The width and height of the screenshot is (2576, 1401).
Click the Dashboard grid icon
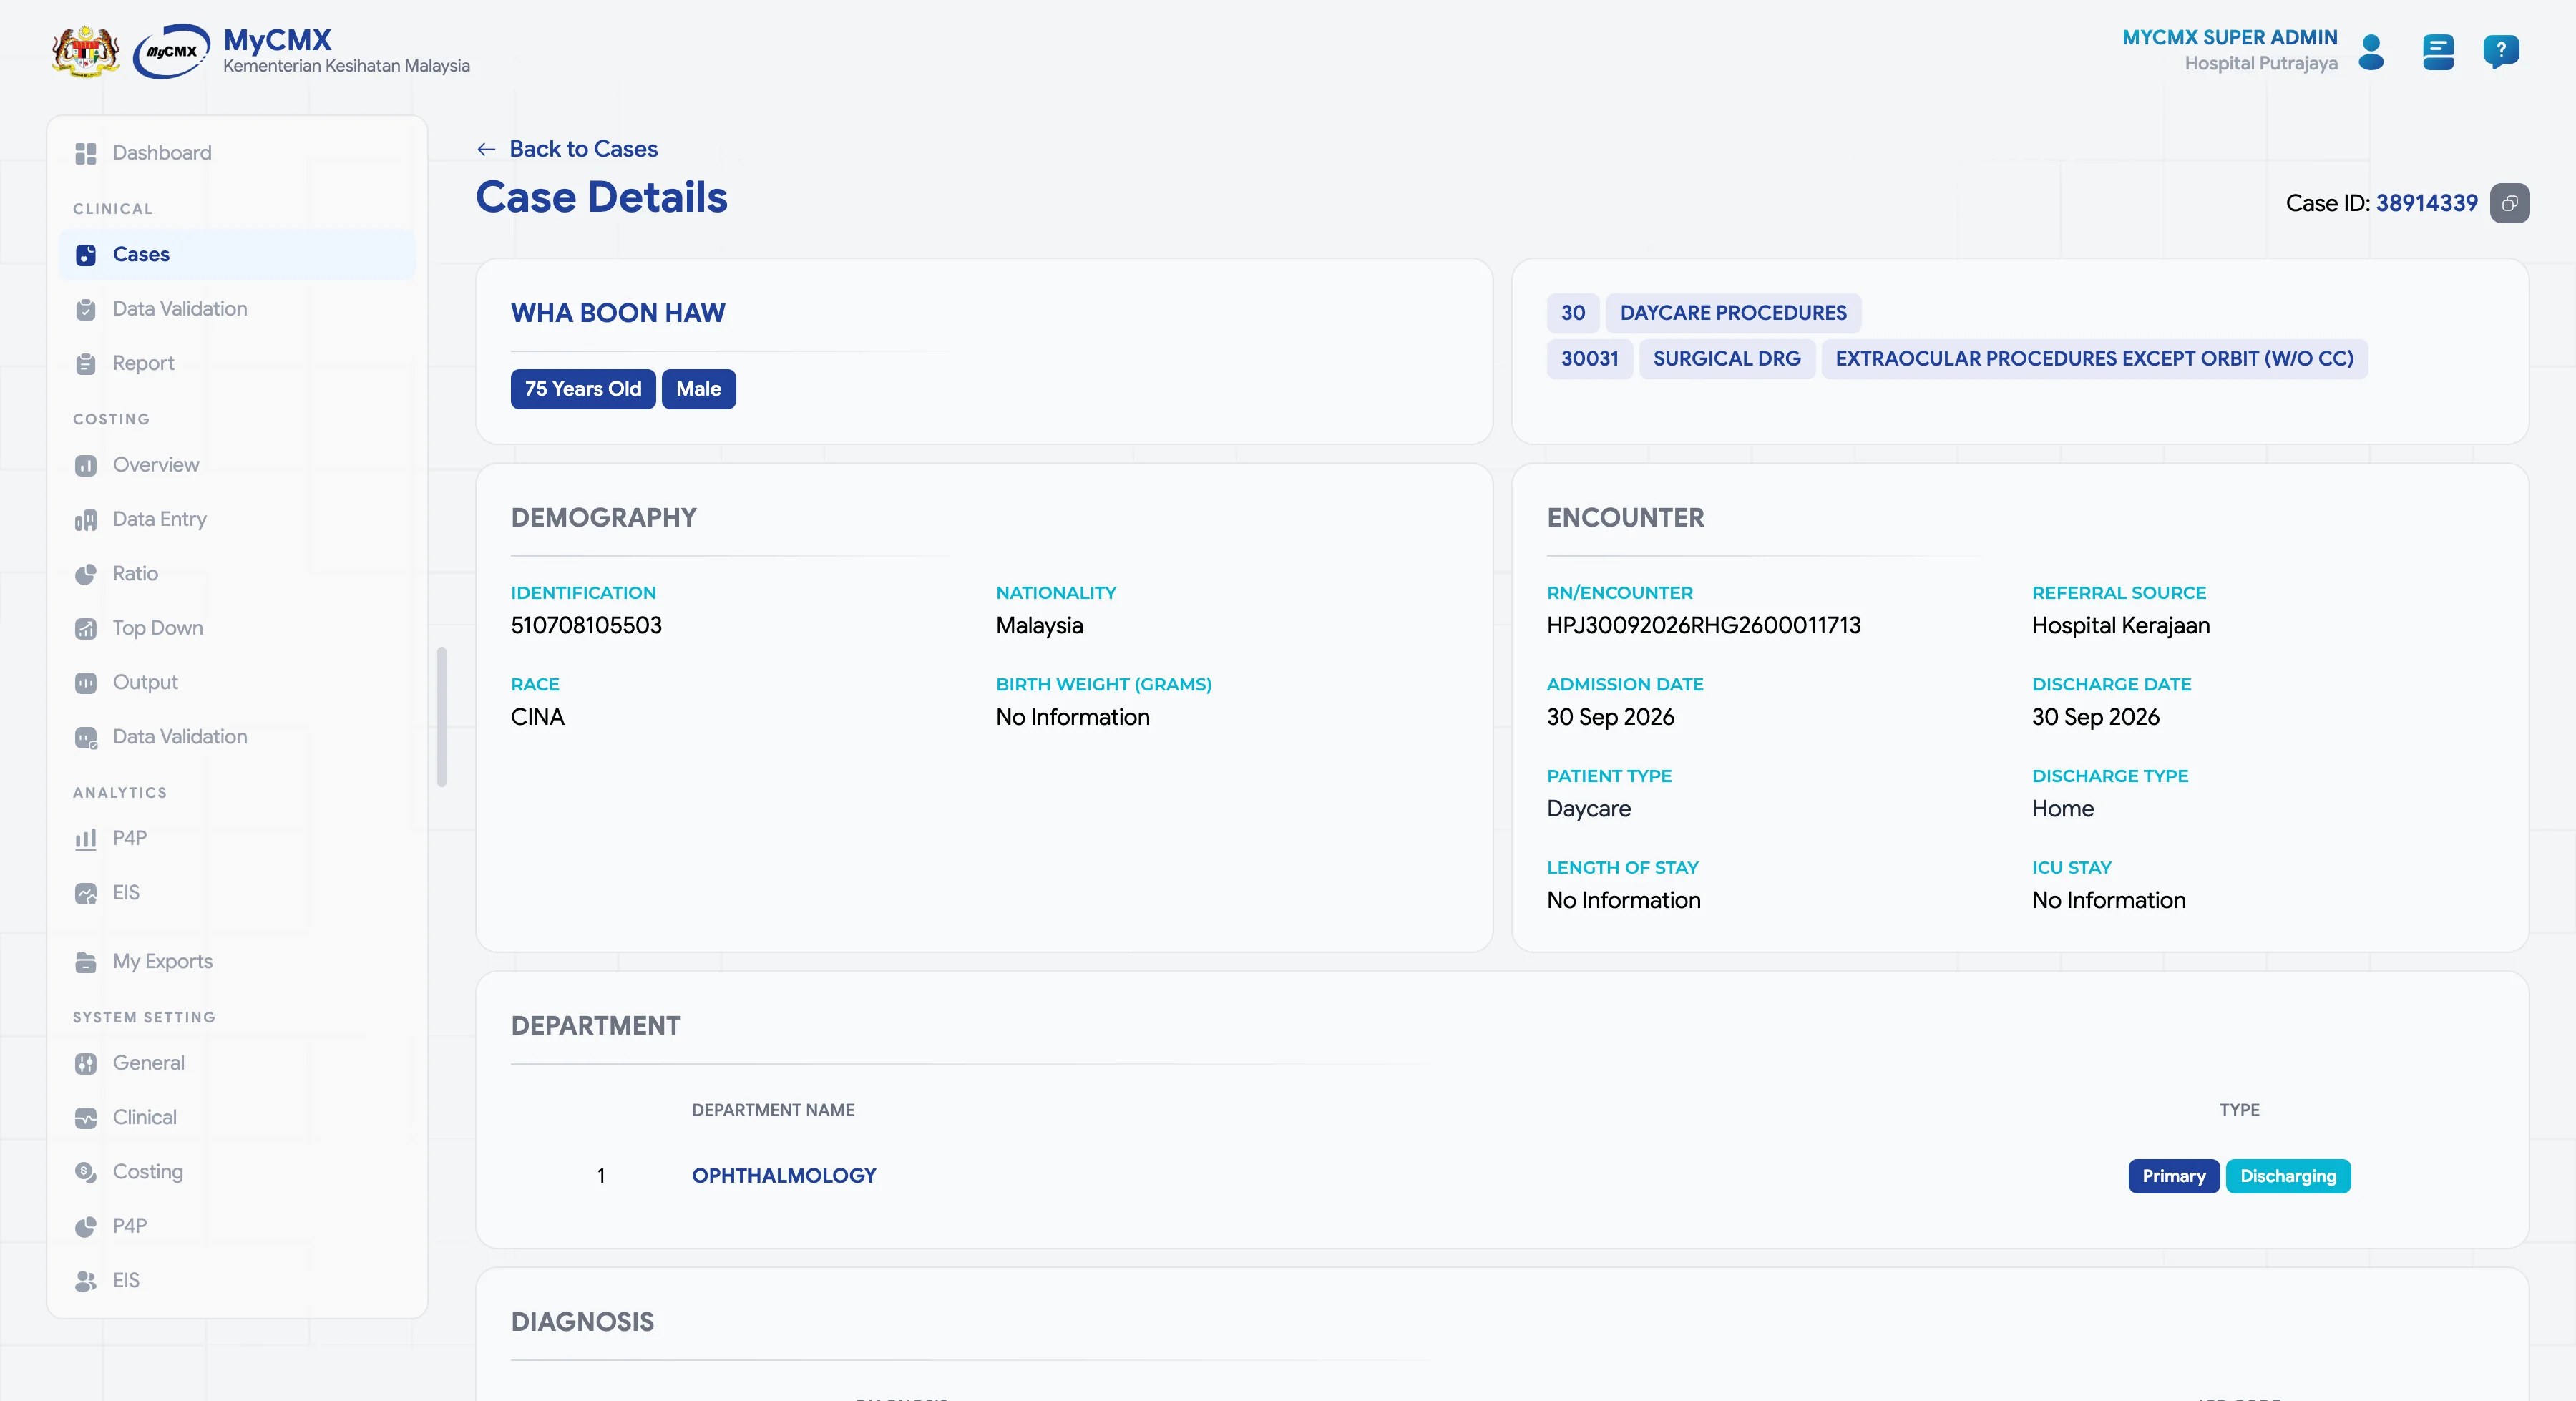pos(86,153)
